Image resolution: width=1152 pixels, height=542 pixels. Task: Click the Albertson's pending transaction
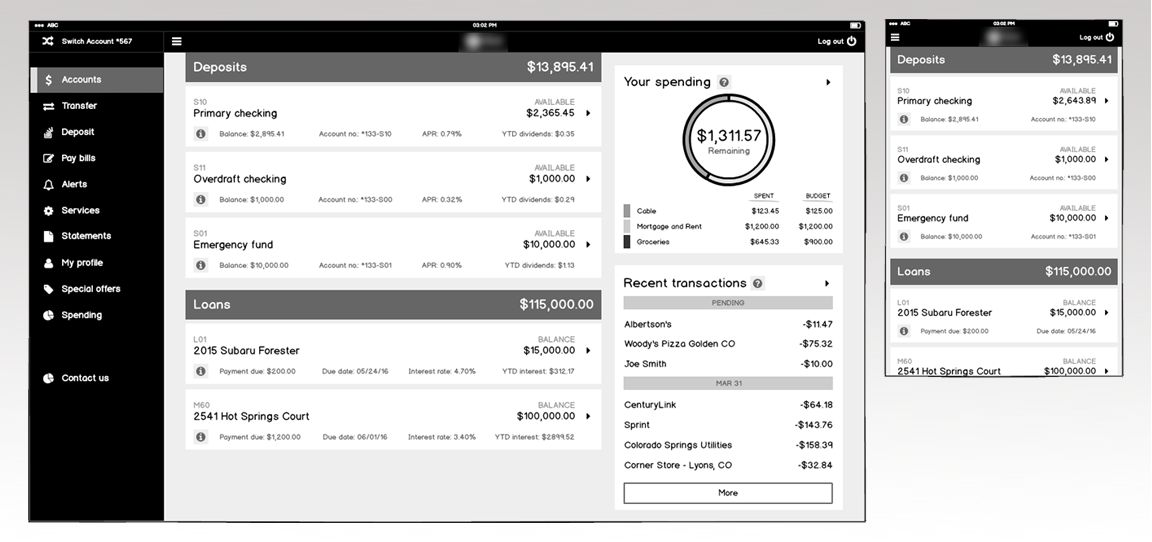(x=728, y=324)
